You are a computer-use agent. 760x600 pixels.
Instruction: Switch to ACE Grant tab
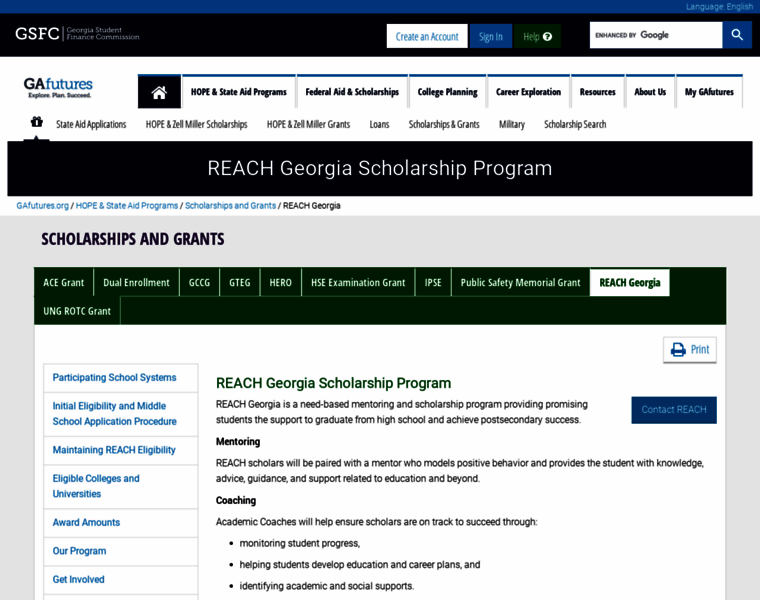pyautogui.click(x=63, y=283)
